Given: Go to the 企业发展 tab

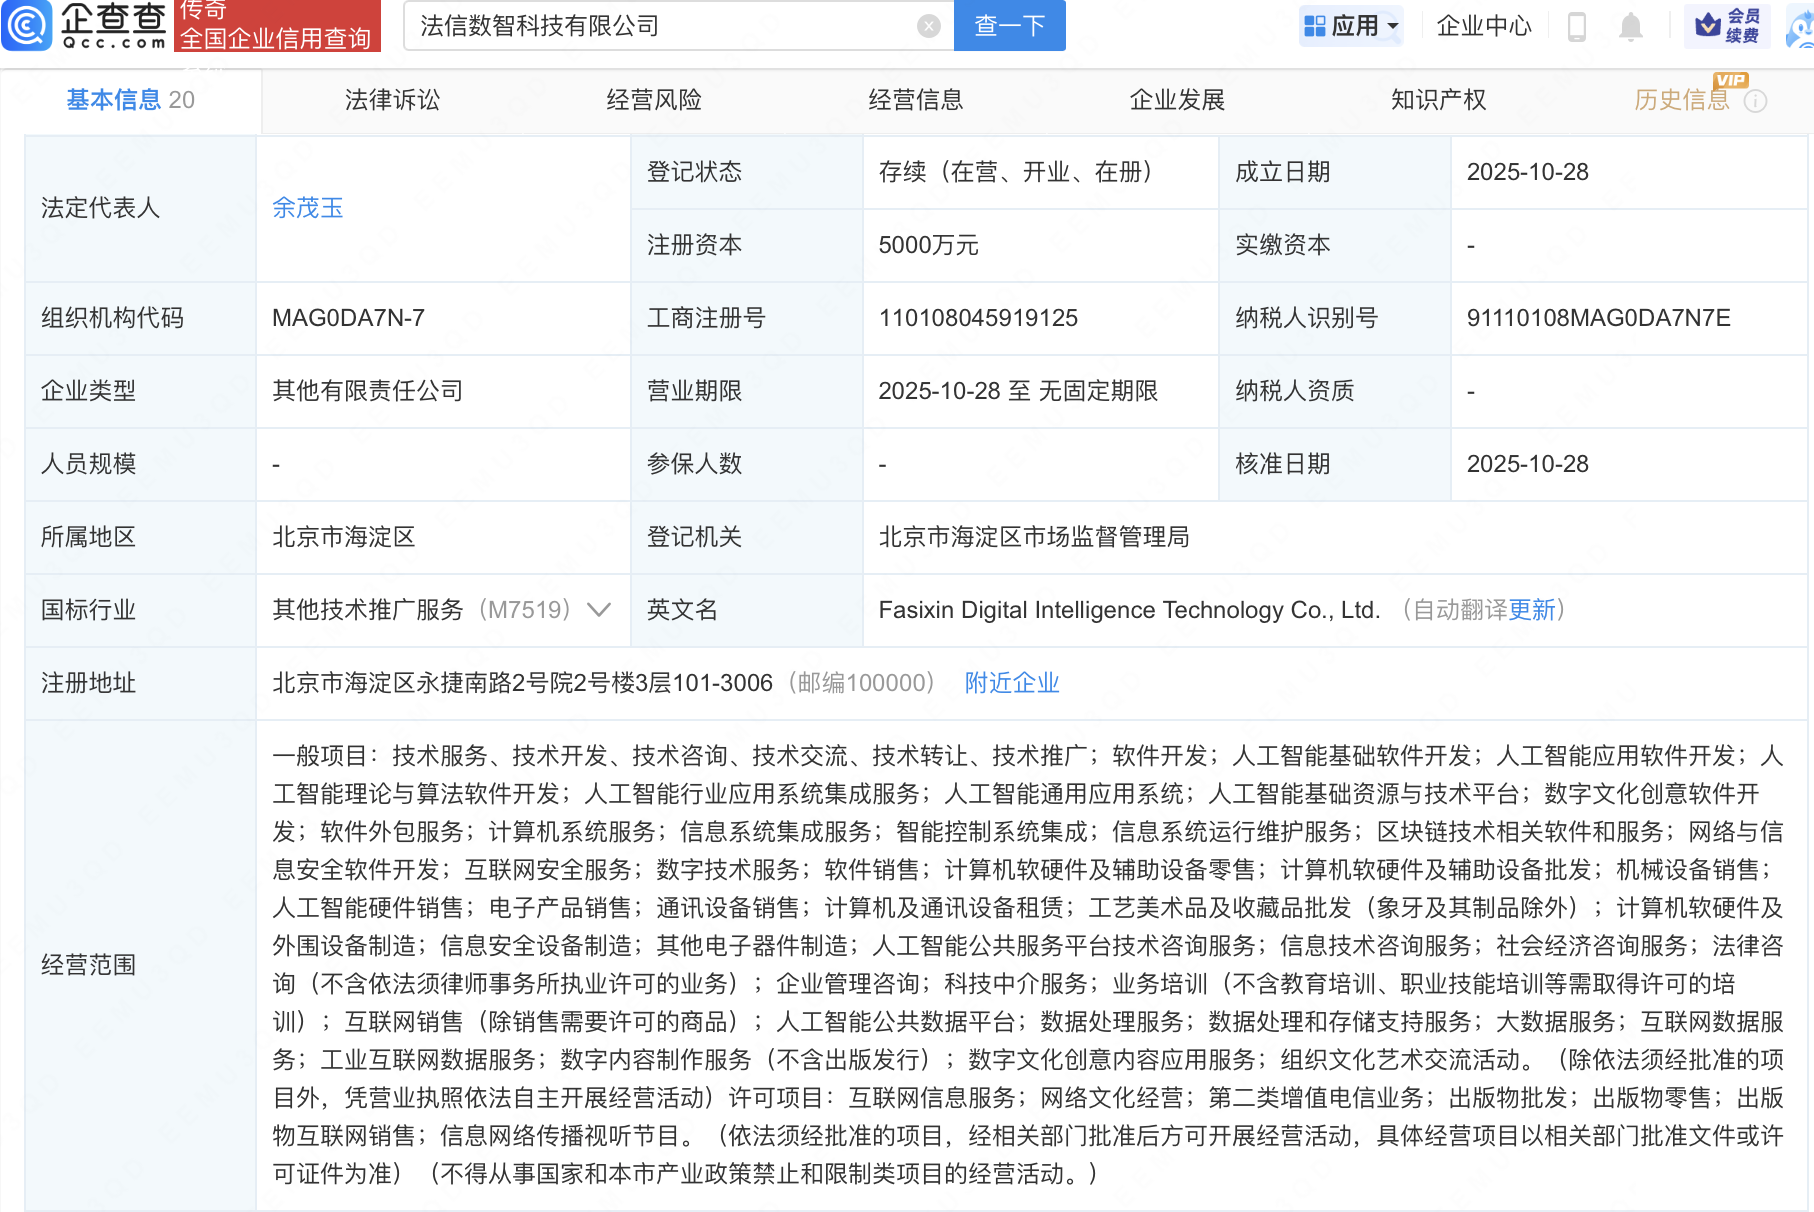Looking at the screenshot, I should 1177,100.
